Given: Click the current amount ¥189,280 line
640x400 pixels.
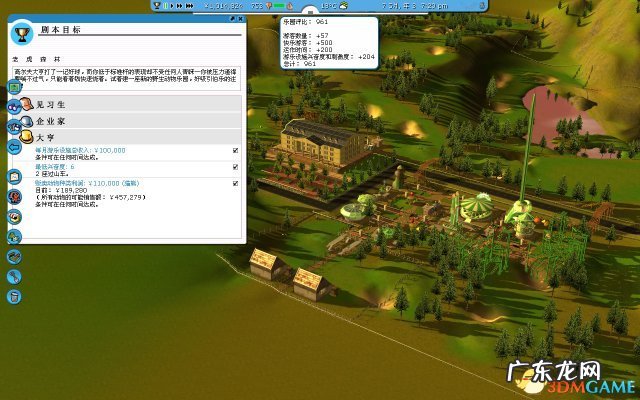Looking at the screenshot, I should [61, 191].
